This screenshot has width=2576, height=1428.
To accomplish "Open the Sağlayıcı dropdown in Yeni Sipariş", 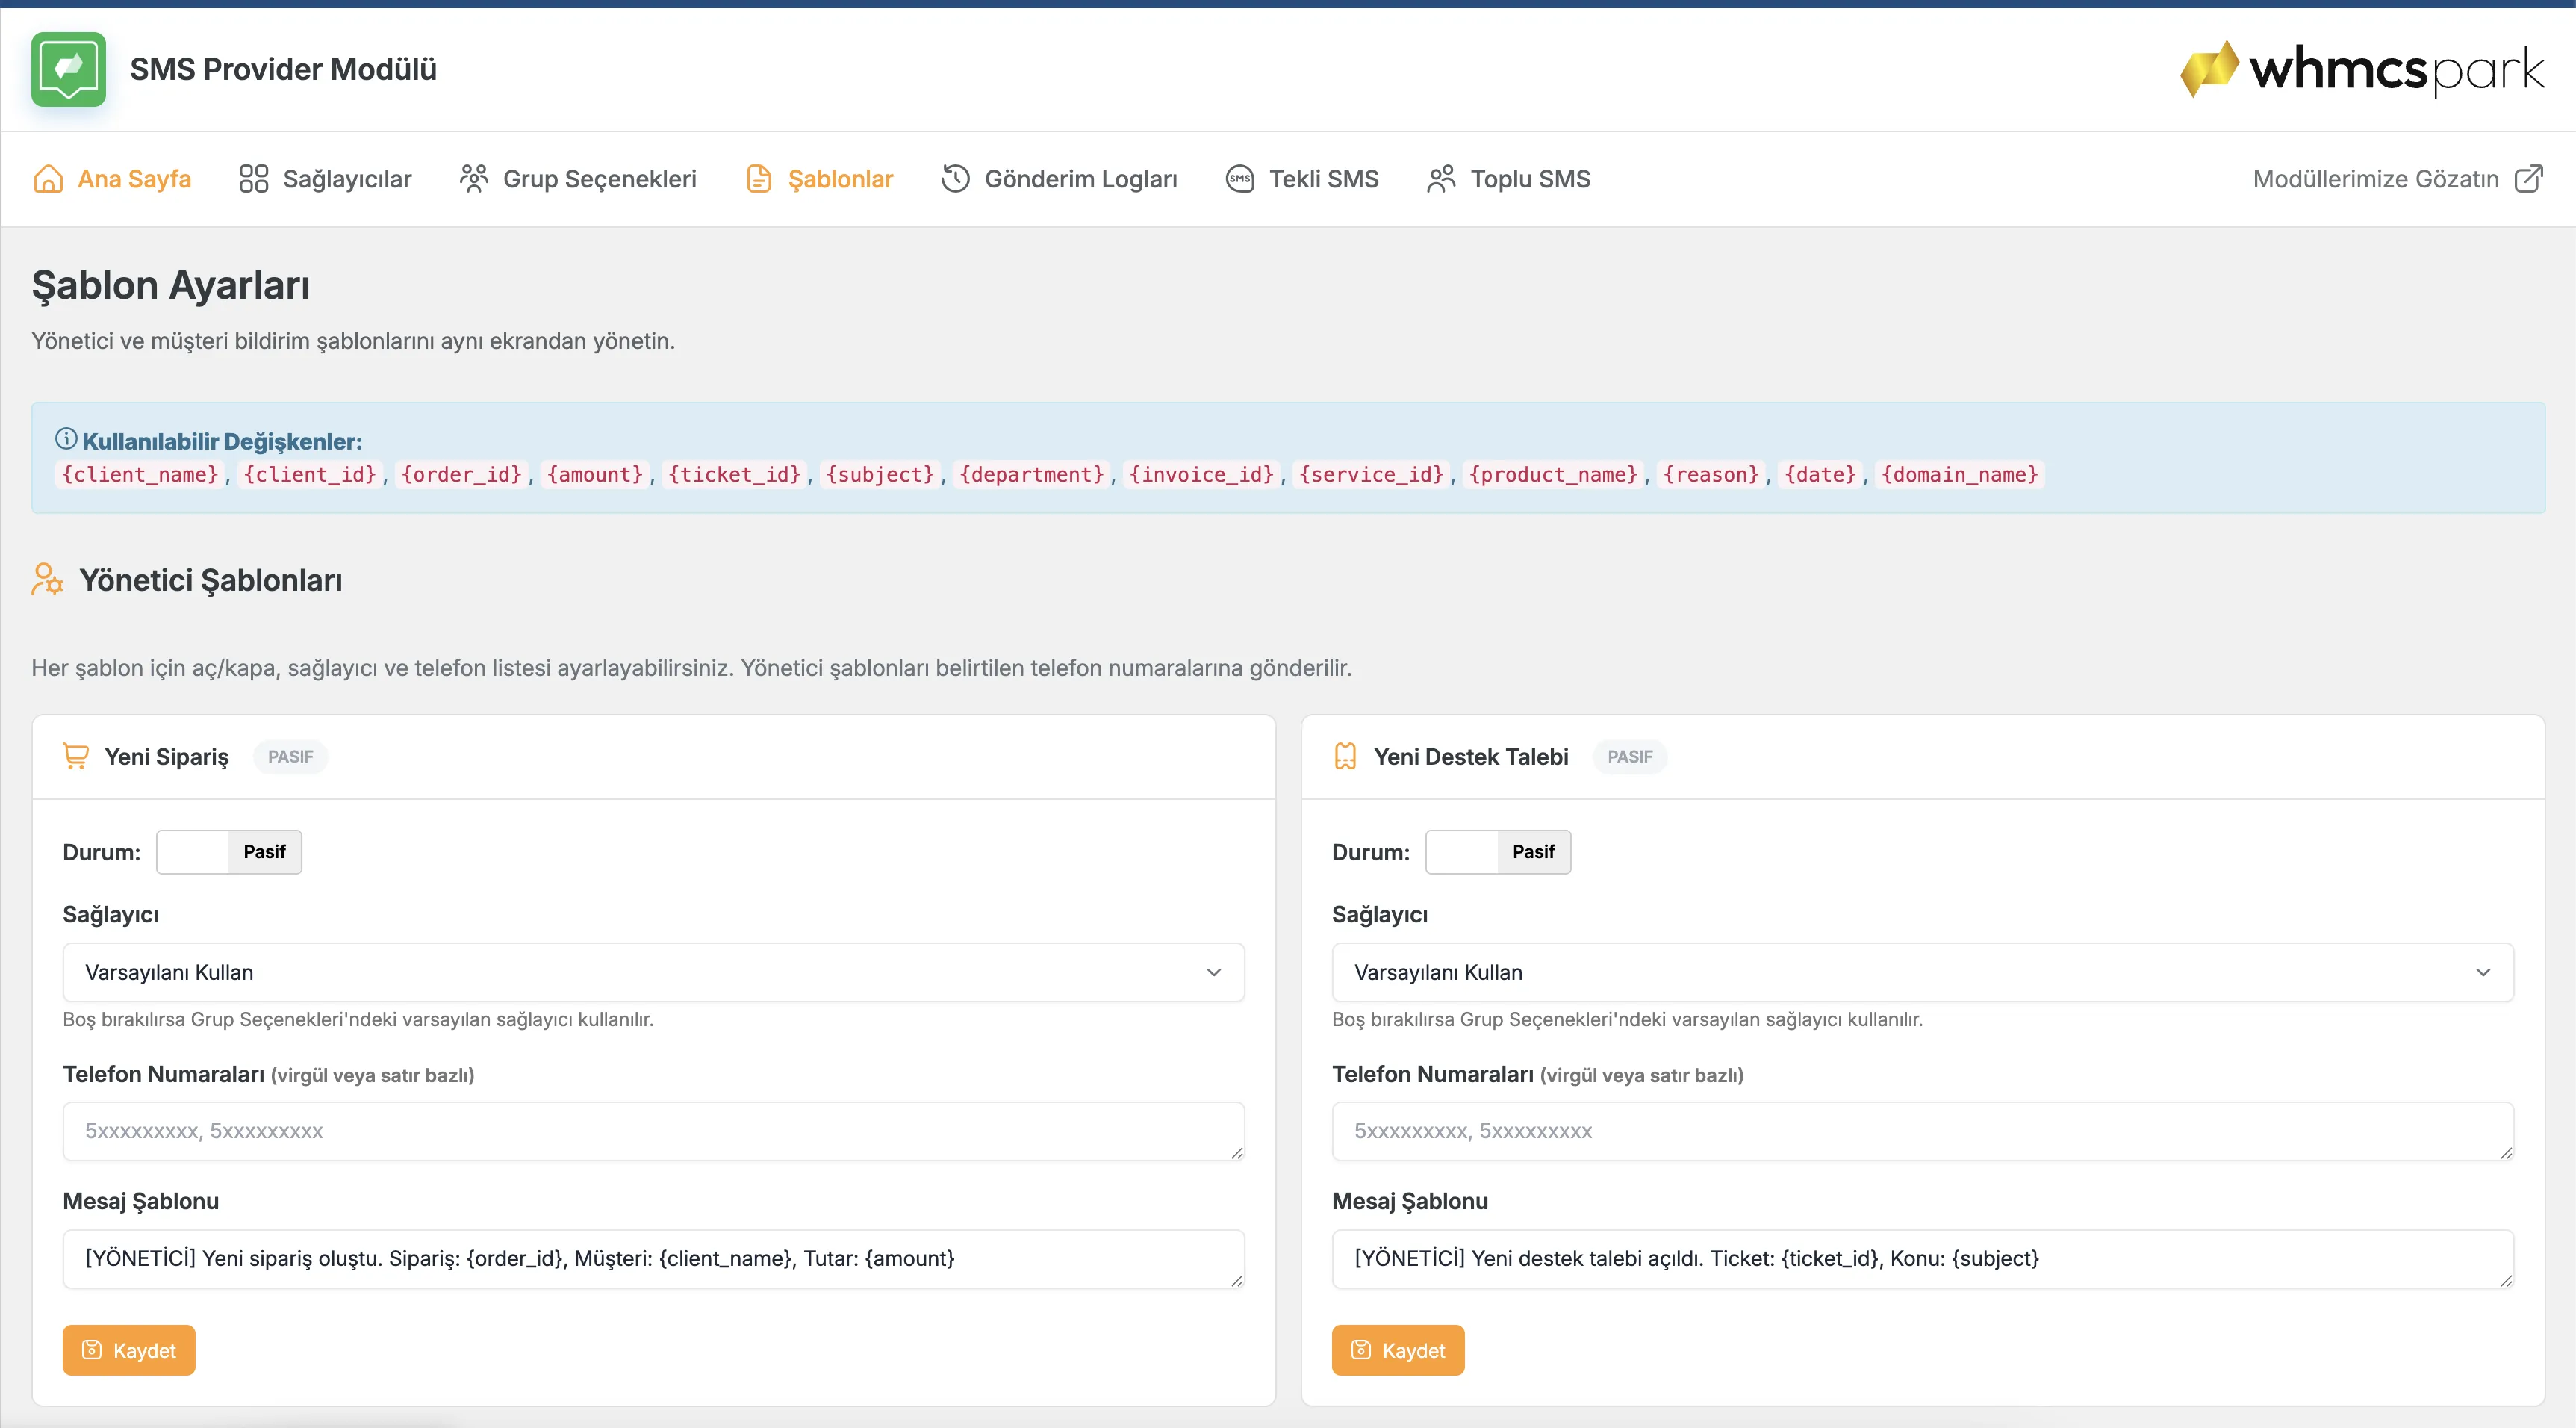I will click(653, 972).
